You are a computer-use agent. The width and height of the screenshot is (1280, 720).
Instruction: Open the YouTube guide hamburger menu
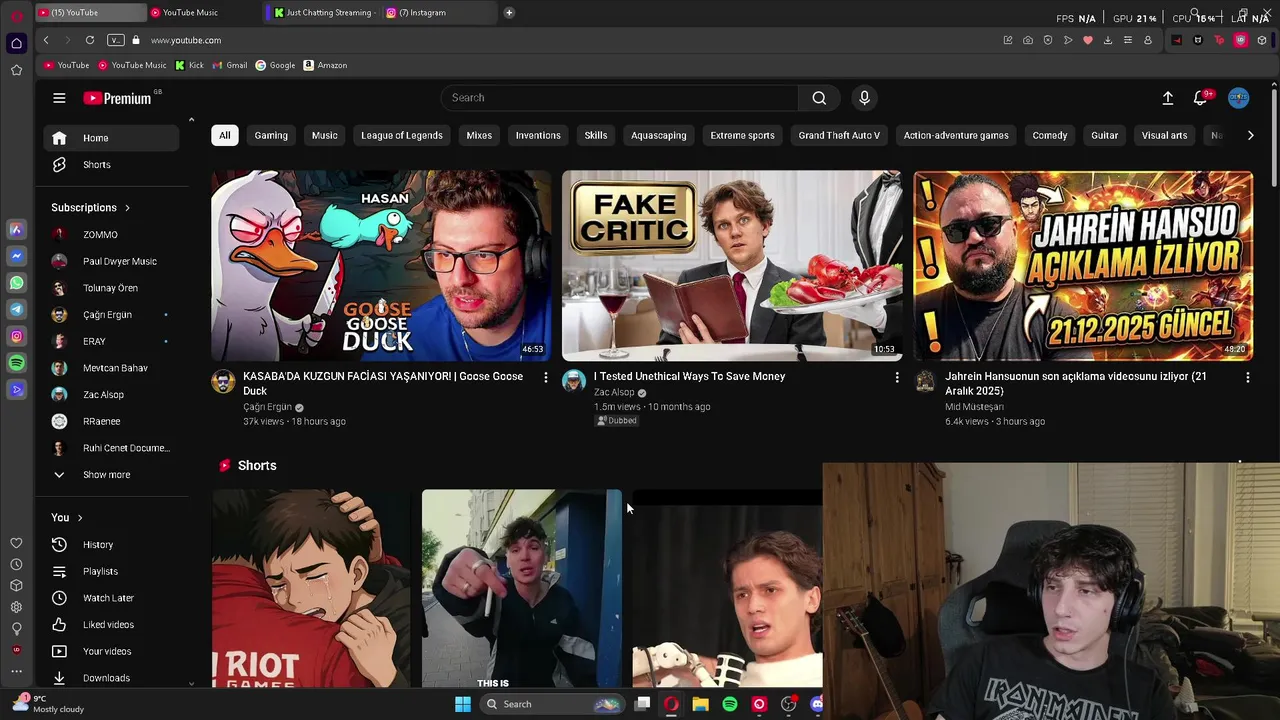(59, 98)
